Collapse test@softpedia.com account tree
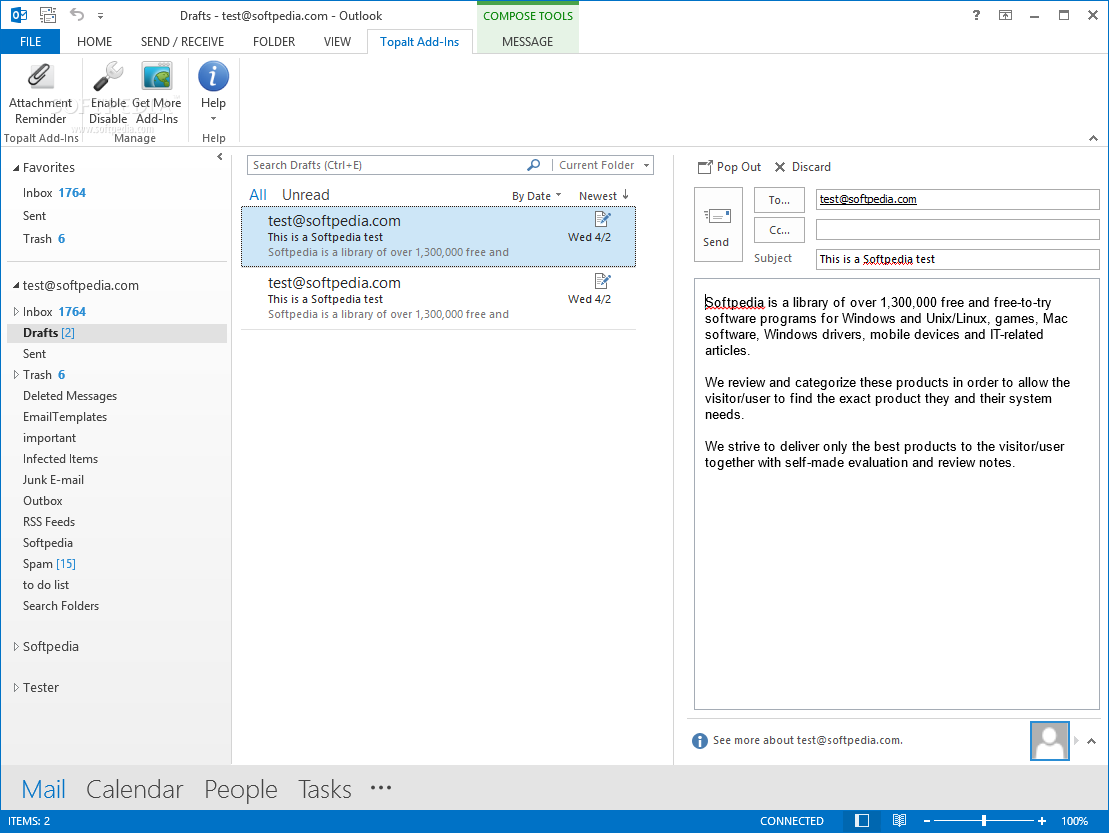Viewport: 1109px width, 833px height. tap(16, 286)
